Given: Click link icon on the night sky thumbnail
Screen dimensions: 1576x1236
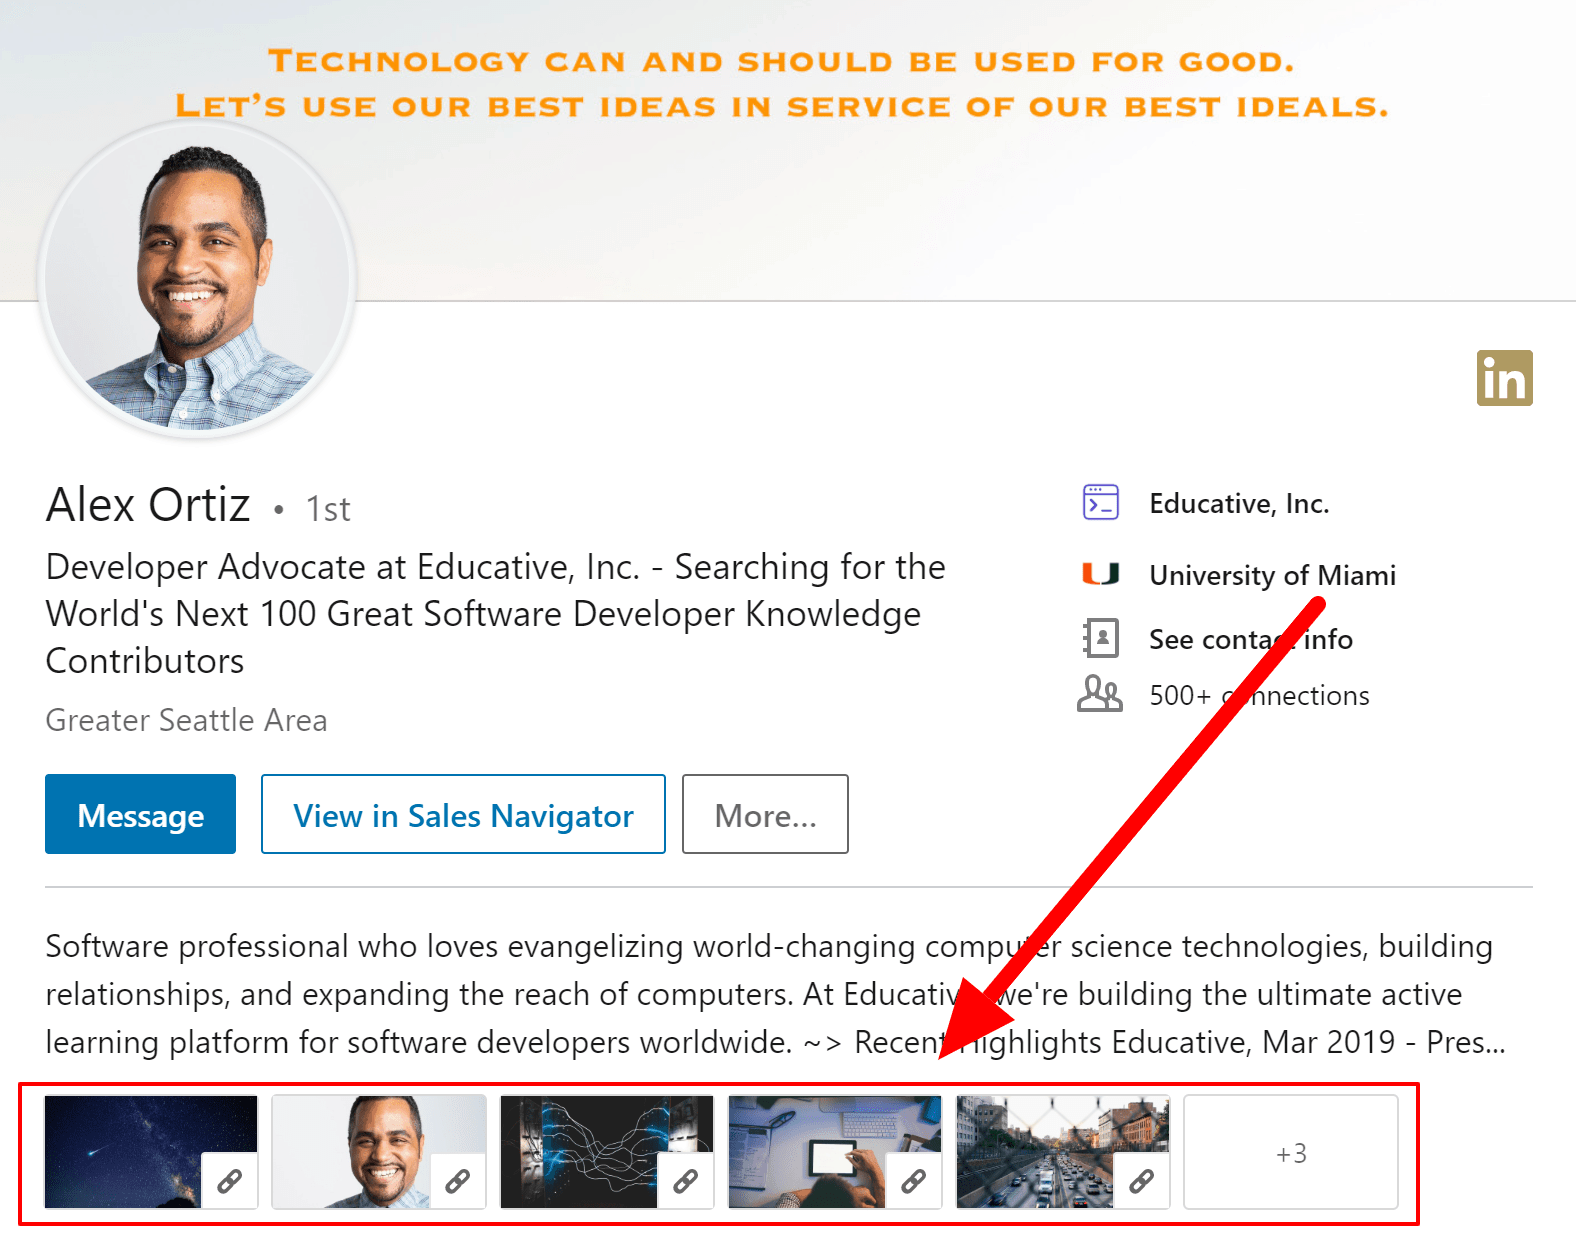Looking at the screenshot, I should click(x=229, y=1181).
